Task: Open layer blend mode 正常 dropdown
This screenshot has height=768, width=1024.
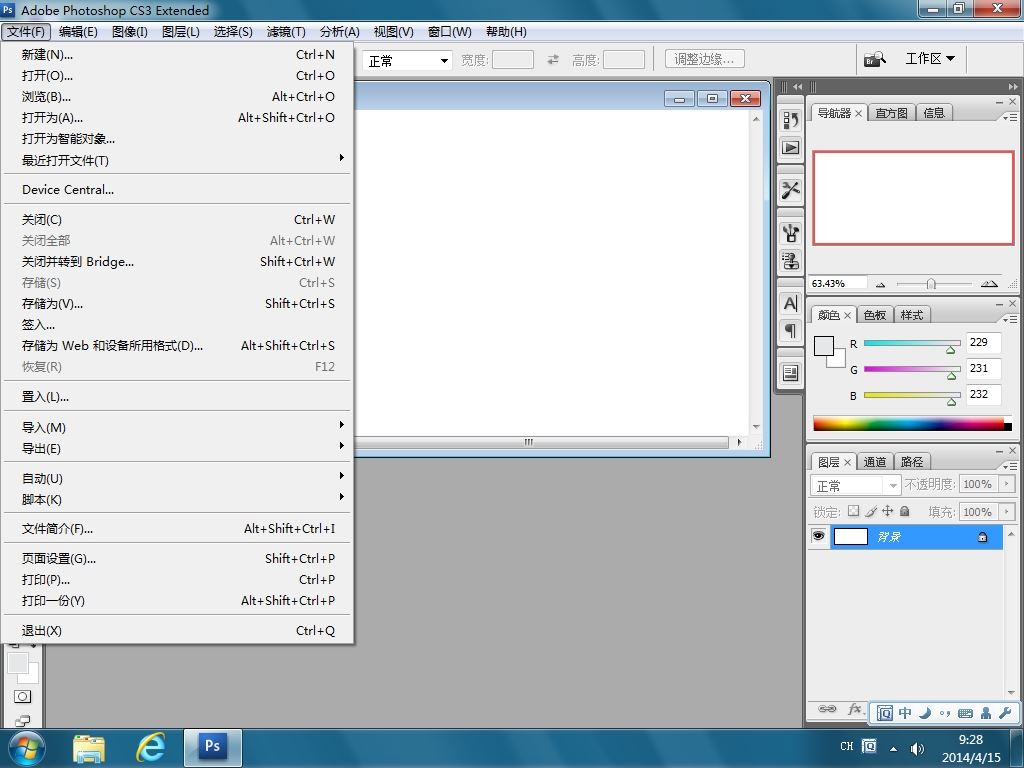Action: pyautogui.click(x=856, y=485)
